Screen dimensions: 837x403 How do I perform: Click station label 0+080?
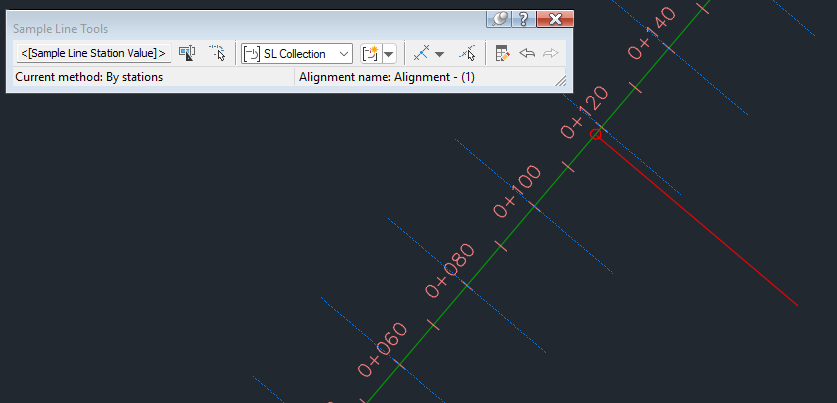tap(450, 270)
